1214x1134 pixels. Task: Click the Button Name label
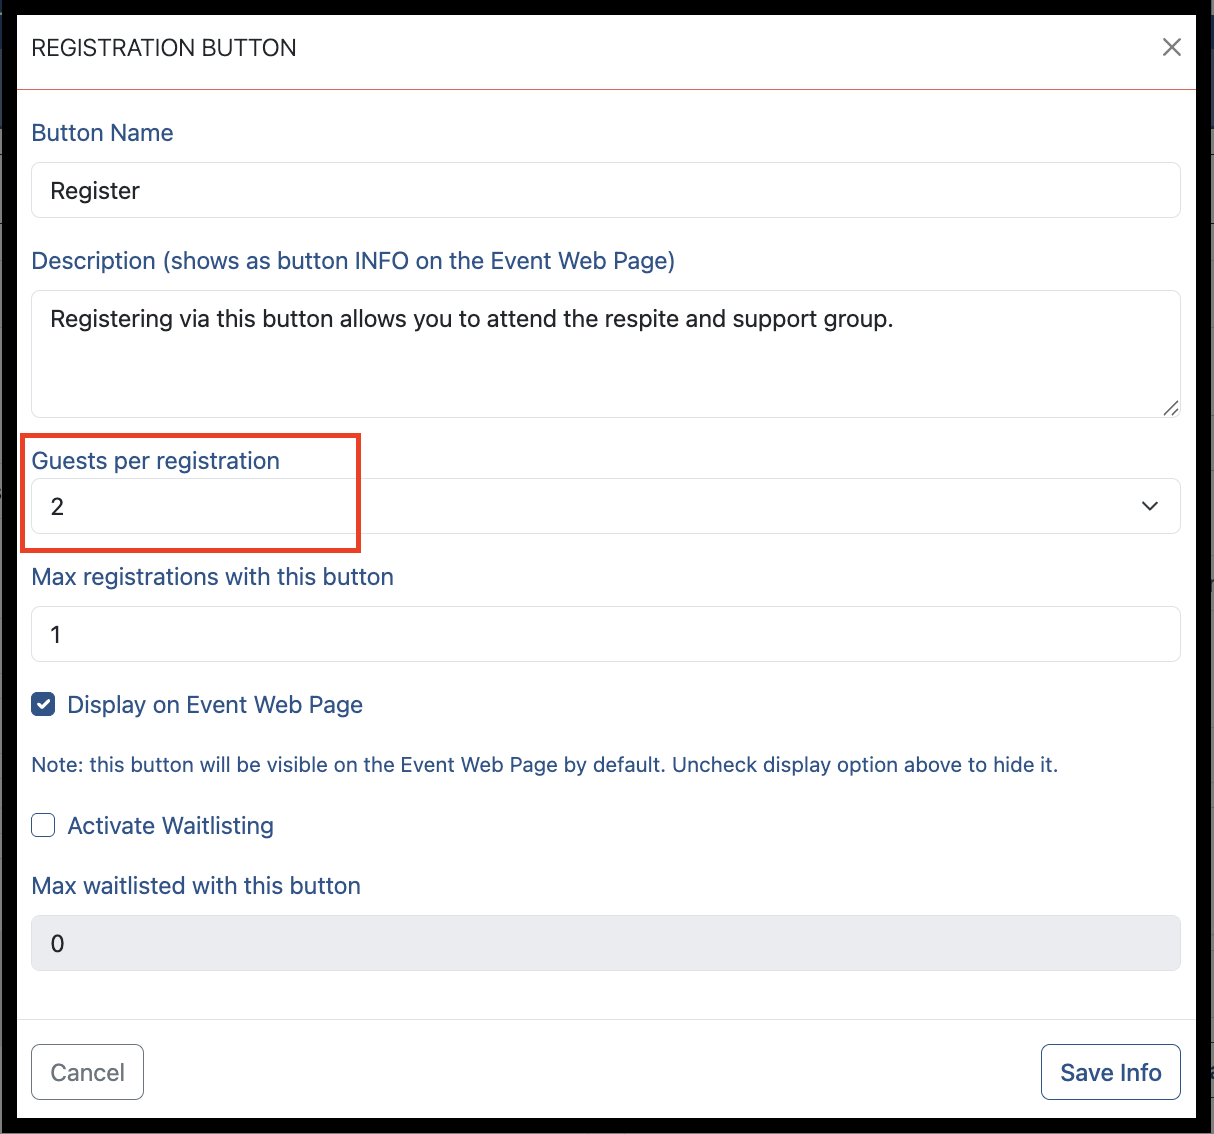click(102, 133)
